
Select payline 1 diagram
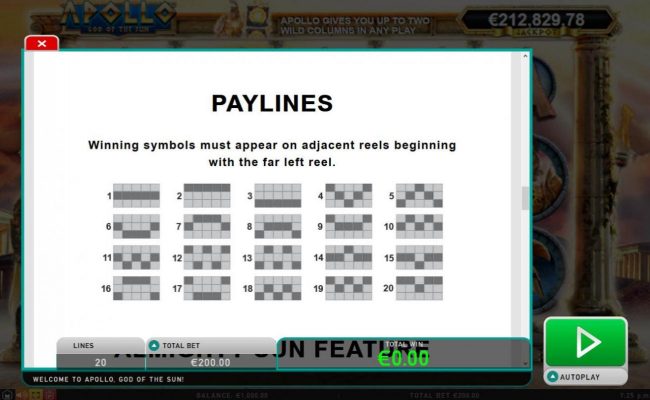[x=136, y=196]
